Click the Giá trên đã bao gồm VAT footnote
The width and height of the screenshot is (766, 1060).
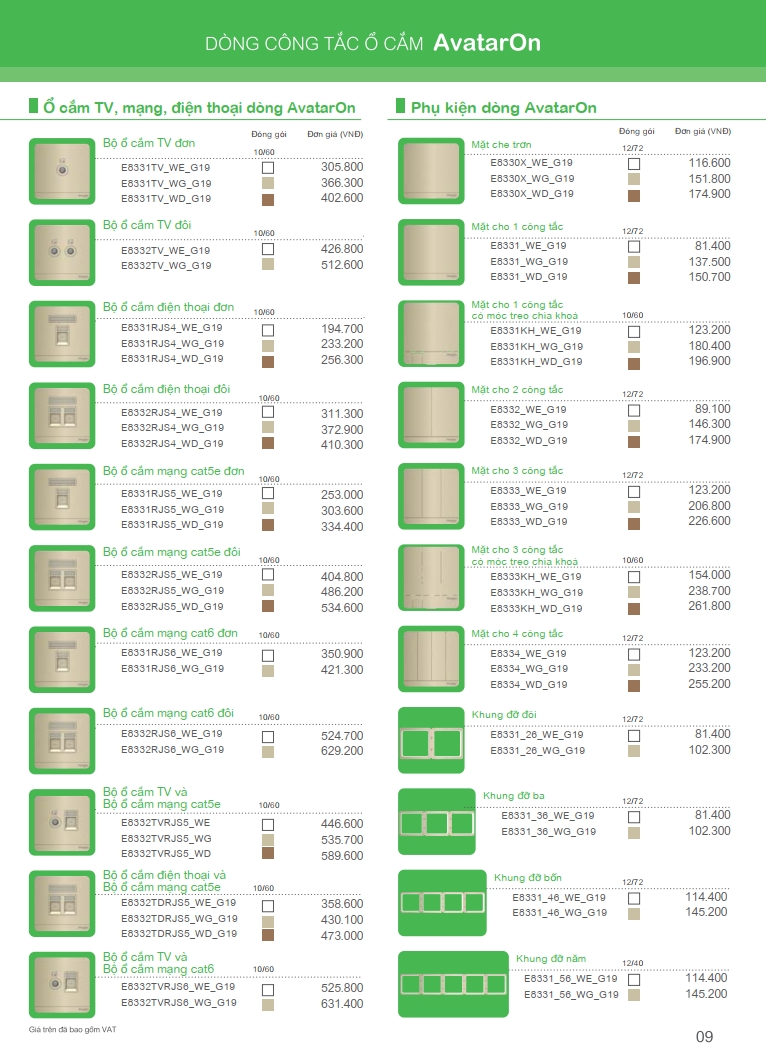click(72, 1030)
